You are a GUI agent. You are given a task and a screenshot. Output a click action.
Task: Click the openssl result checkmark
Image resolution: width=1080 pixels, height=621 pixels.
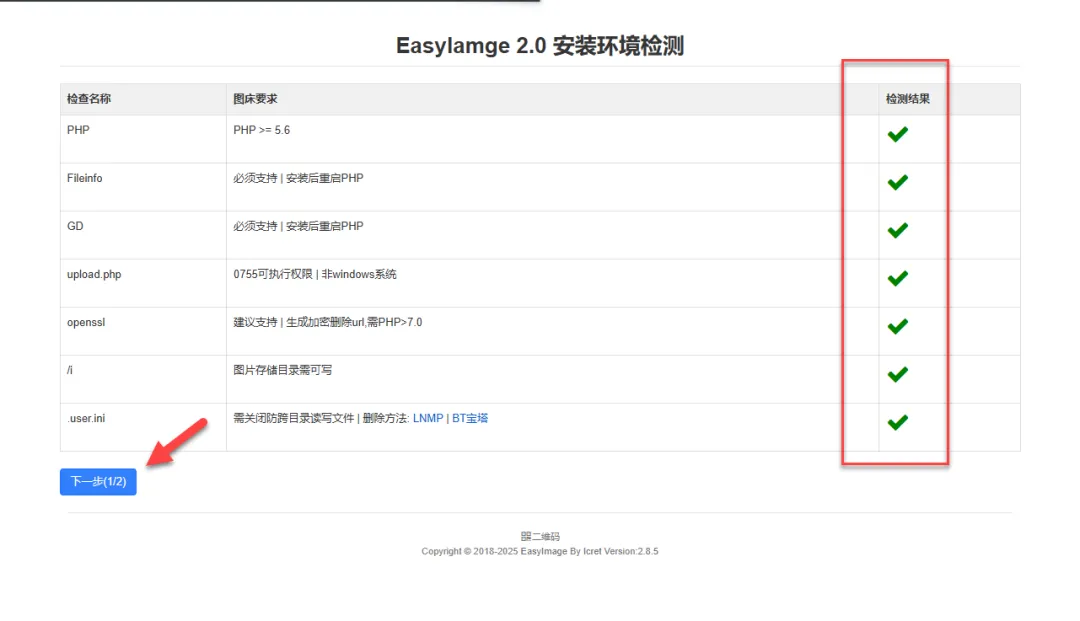(x=897, y=326)
